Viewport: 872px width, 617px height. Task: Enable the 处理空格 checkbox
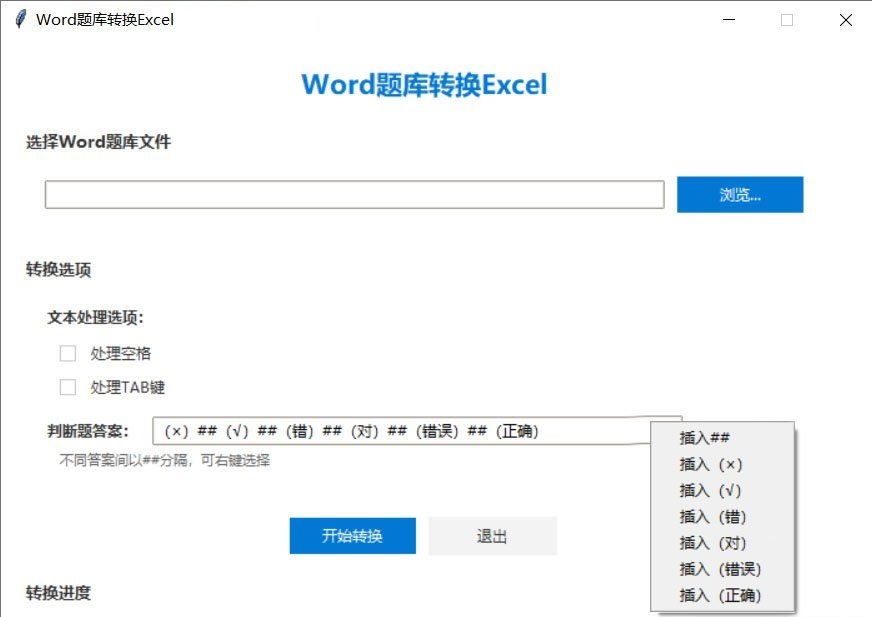point(68,353)
